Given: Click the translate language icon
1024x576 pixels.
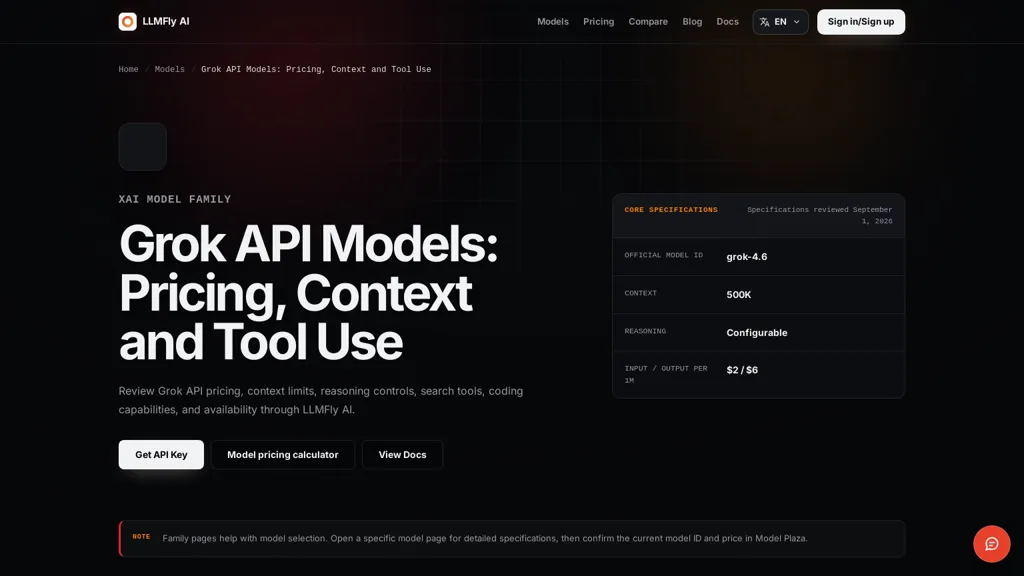Looking at the screenshot, I should (x=765, y=22).
